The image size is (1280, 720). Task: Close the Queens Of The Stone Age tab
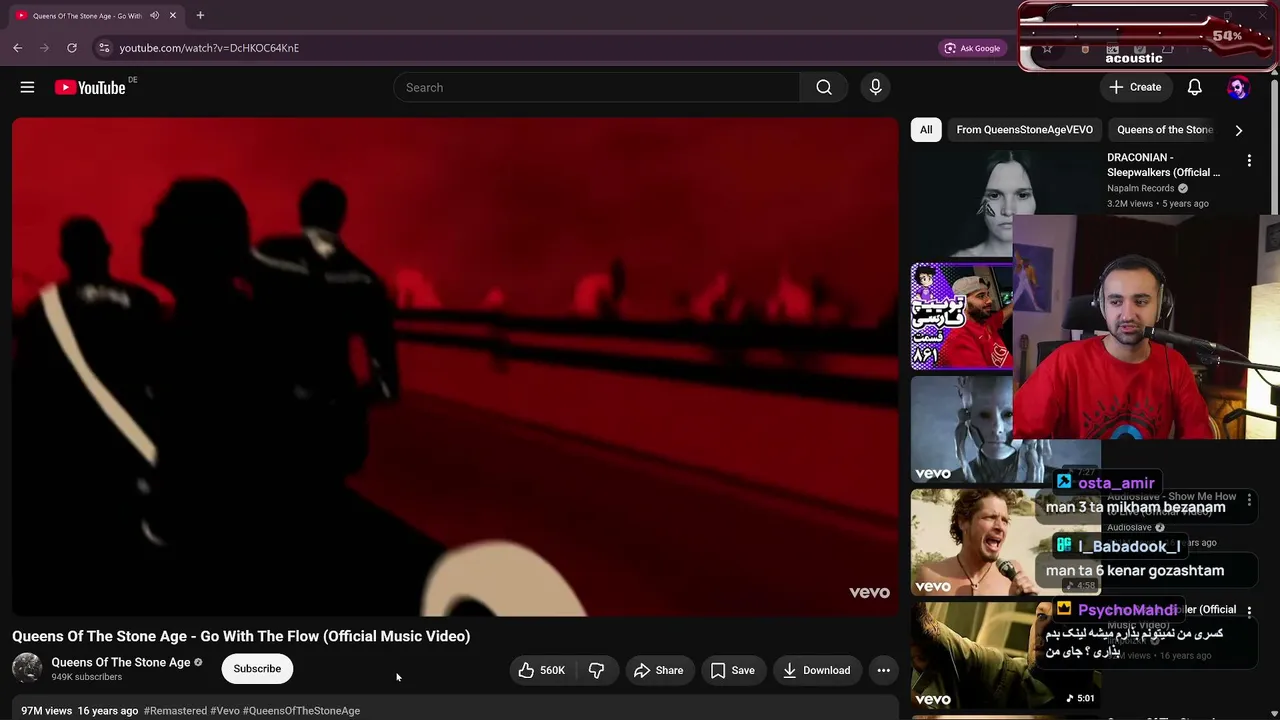tap(172, 15)
